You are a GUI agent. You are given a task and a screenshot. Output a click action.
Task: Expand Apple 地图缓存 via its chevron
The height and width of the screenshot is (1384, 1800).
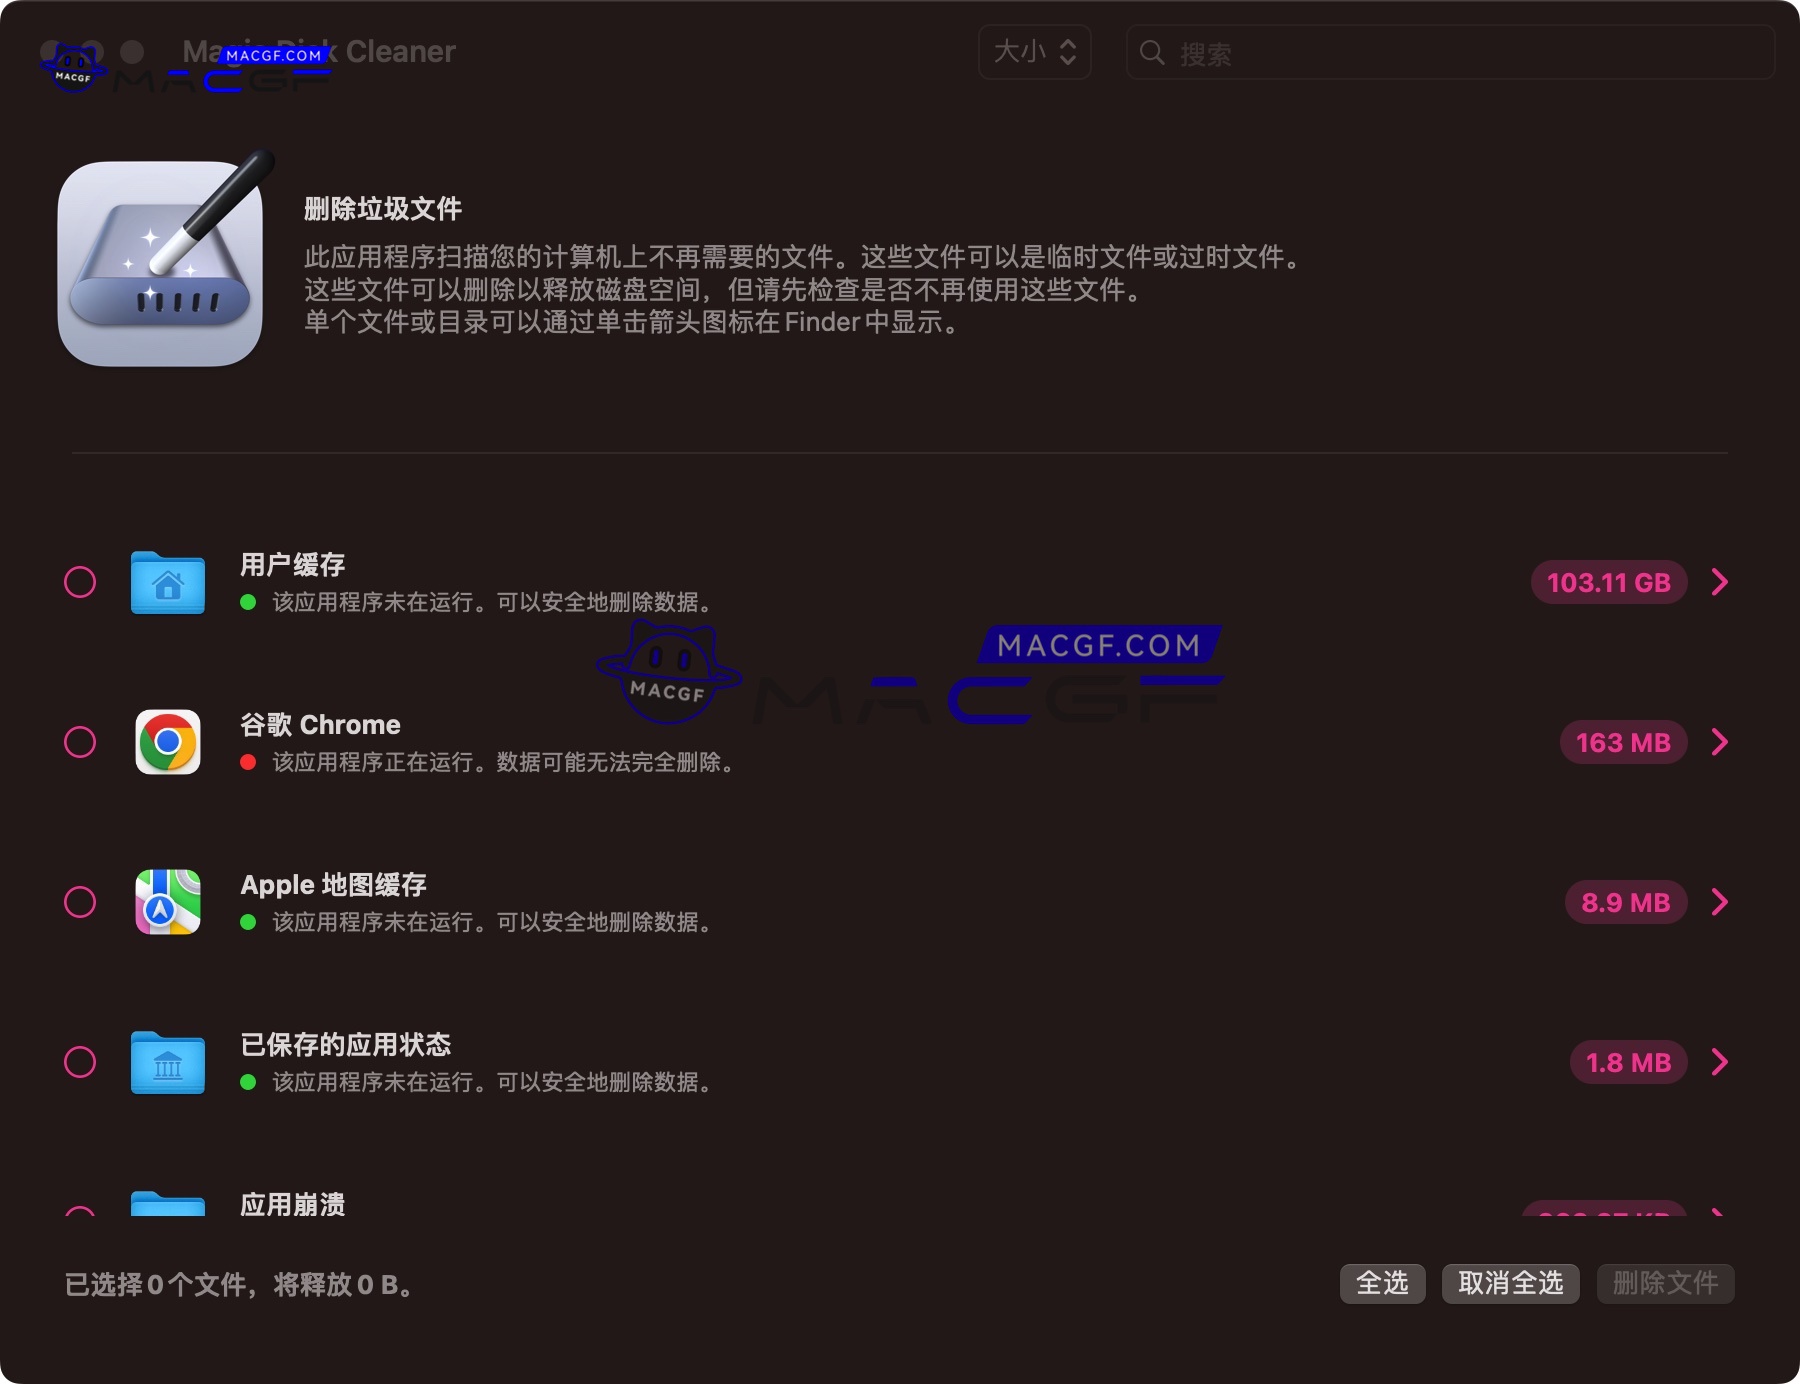click(x=1722, y=902)
